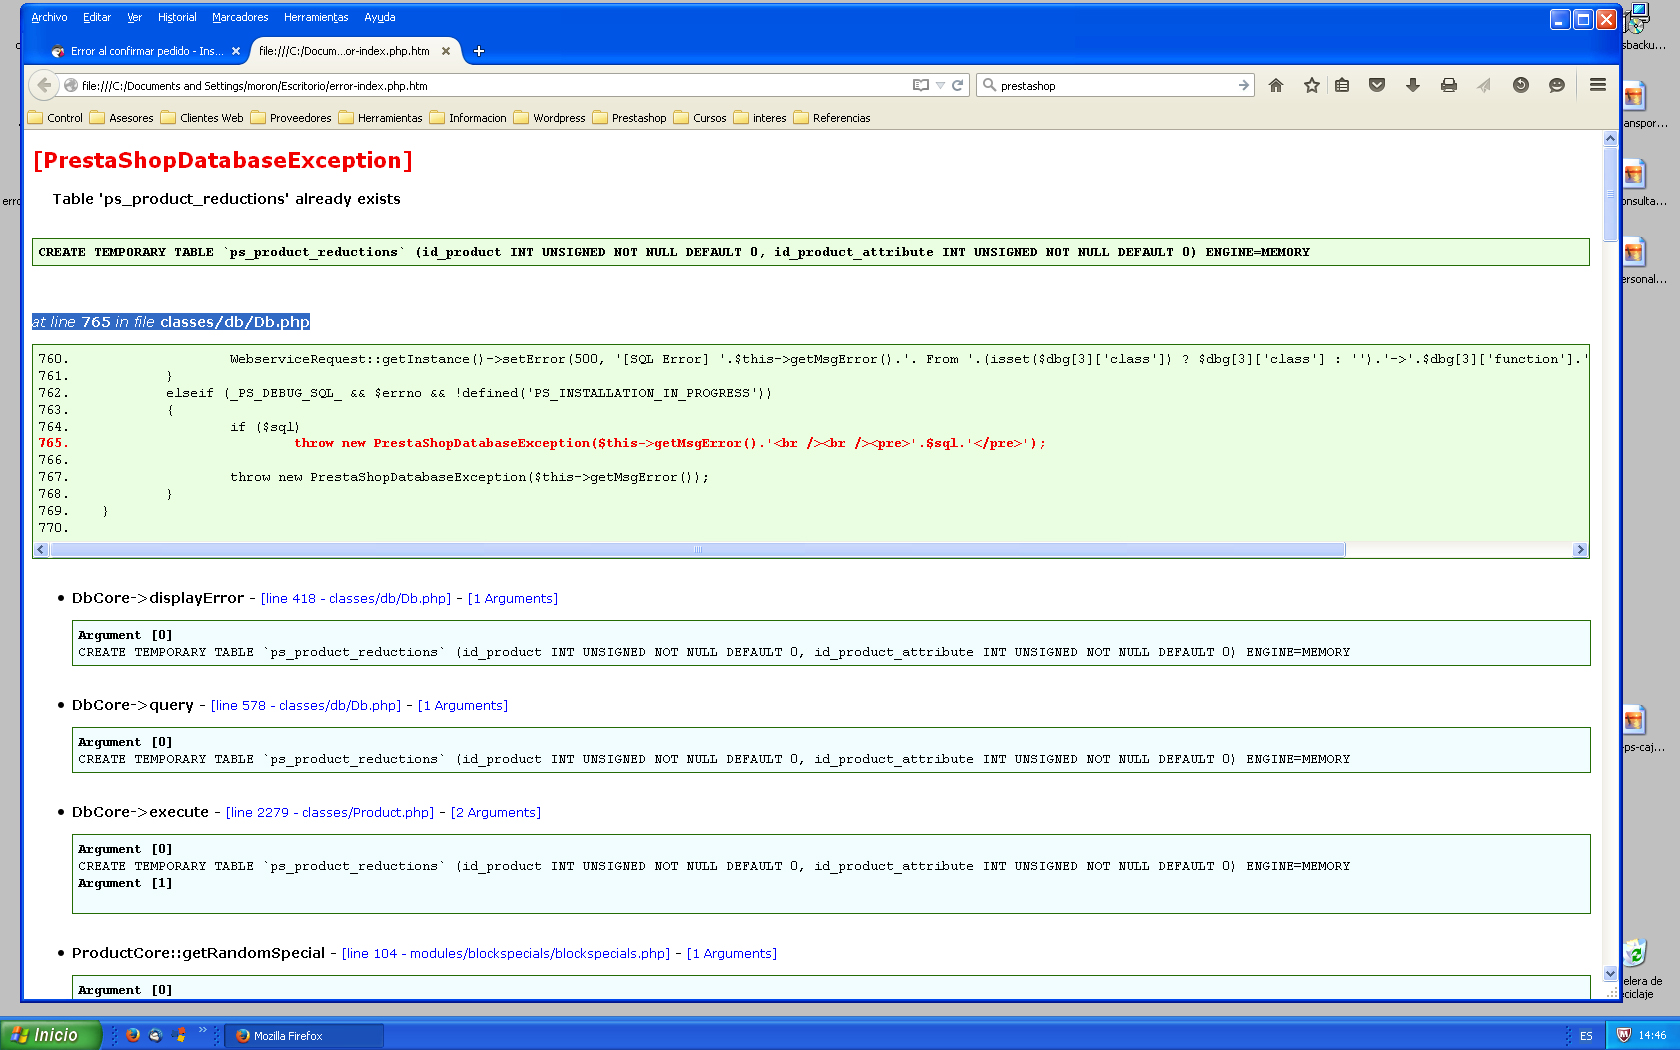Click the ES language indicator
Viewport: 1680px width, 1050px height.
click(1586, 1036)
